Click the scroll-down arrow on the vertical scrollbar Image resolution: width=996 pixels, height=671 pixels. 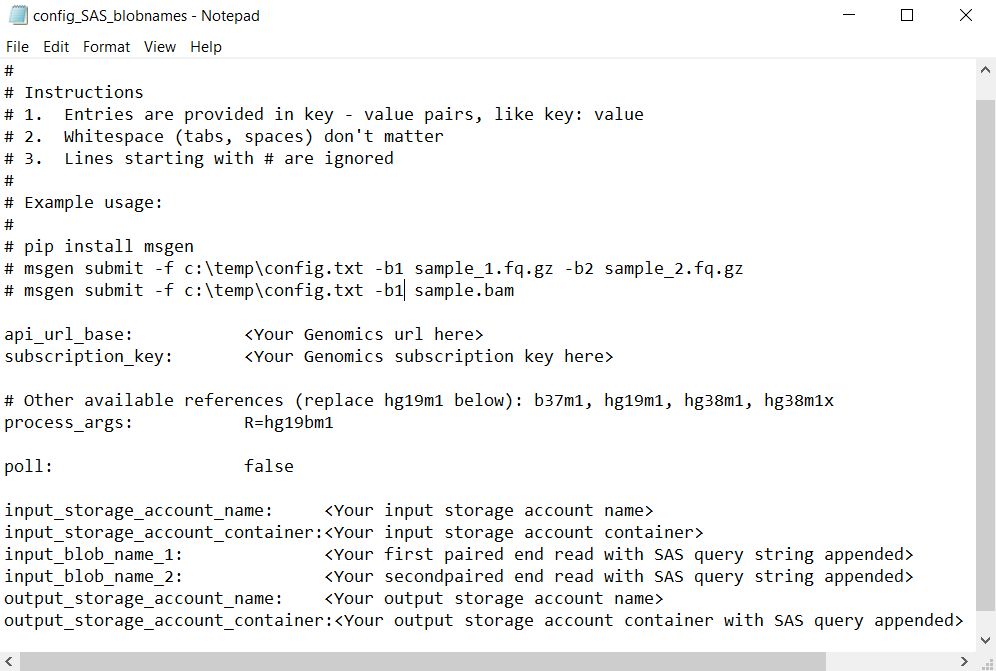[x=986, y=640]
